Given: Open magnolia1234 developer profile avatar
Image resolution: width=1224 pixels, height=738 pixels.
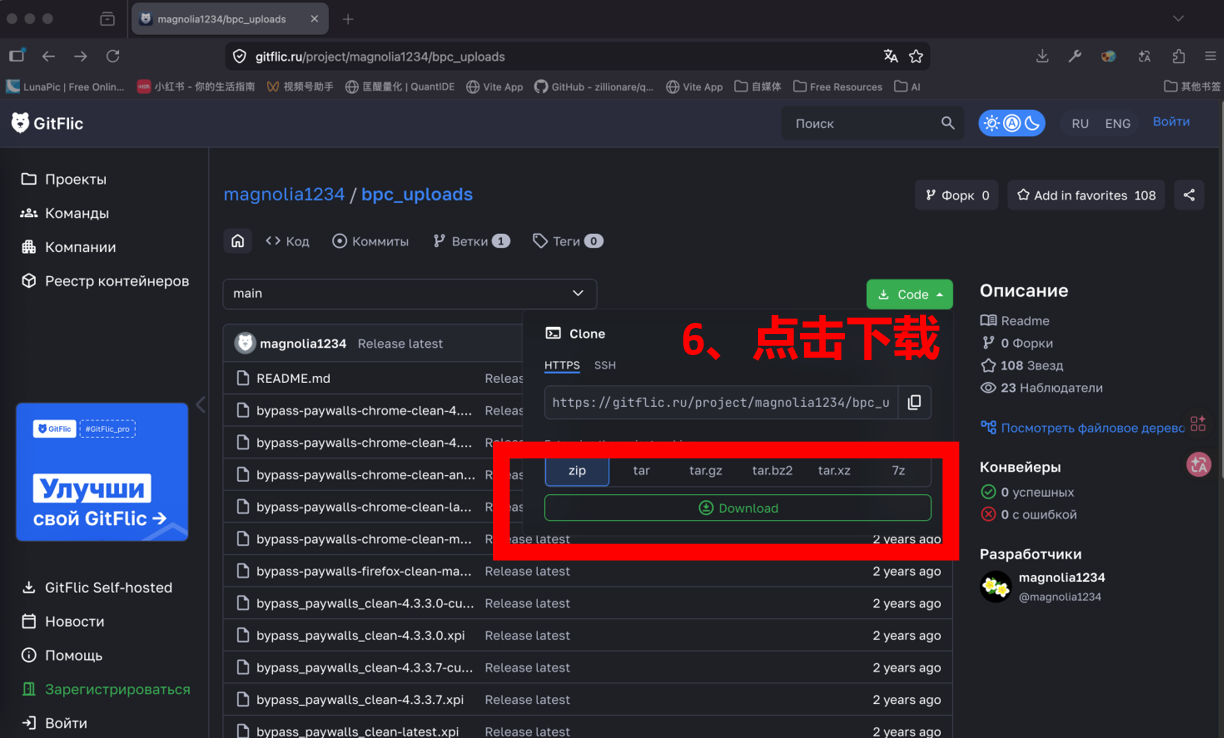Looking at the screenshot, I should pos(995,587).
